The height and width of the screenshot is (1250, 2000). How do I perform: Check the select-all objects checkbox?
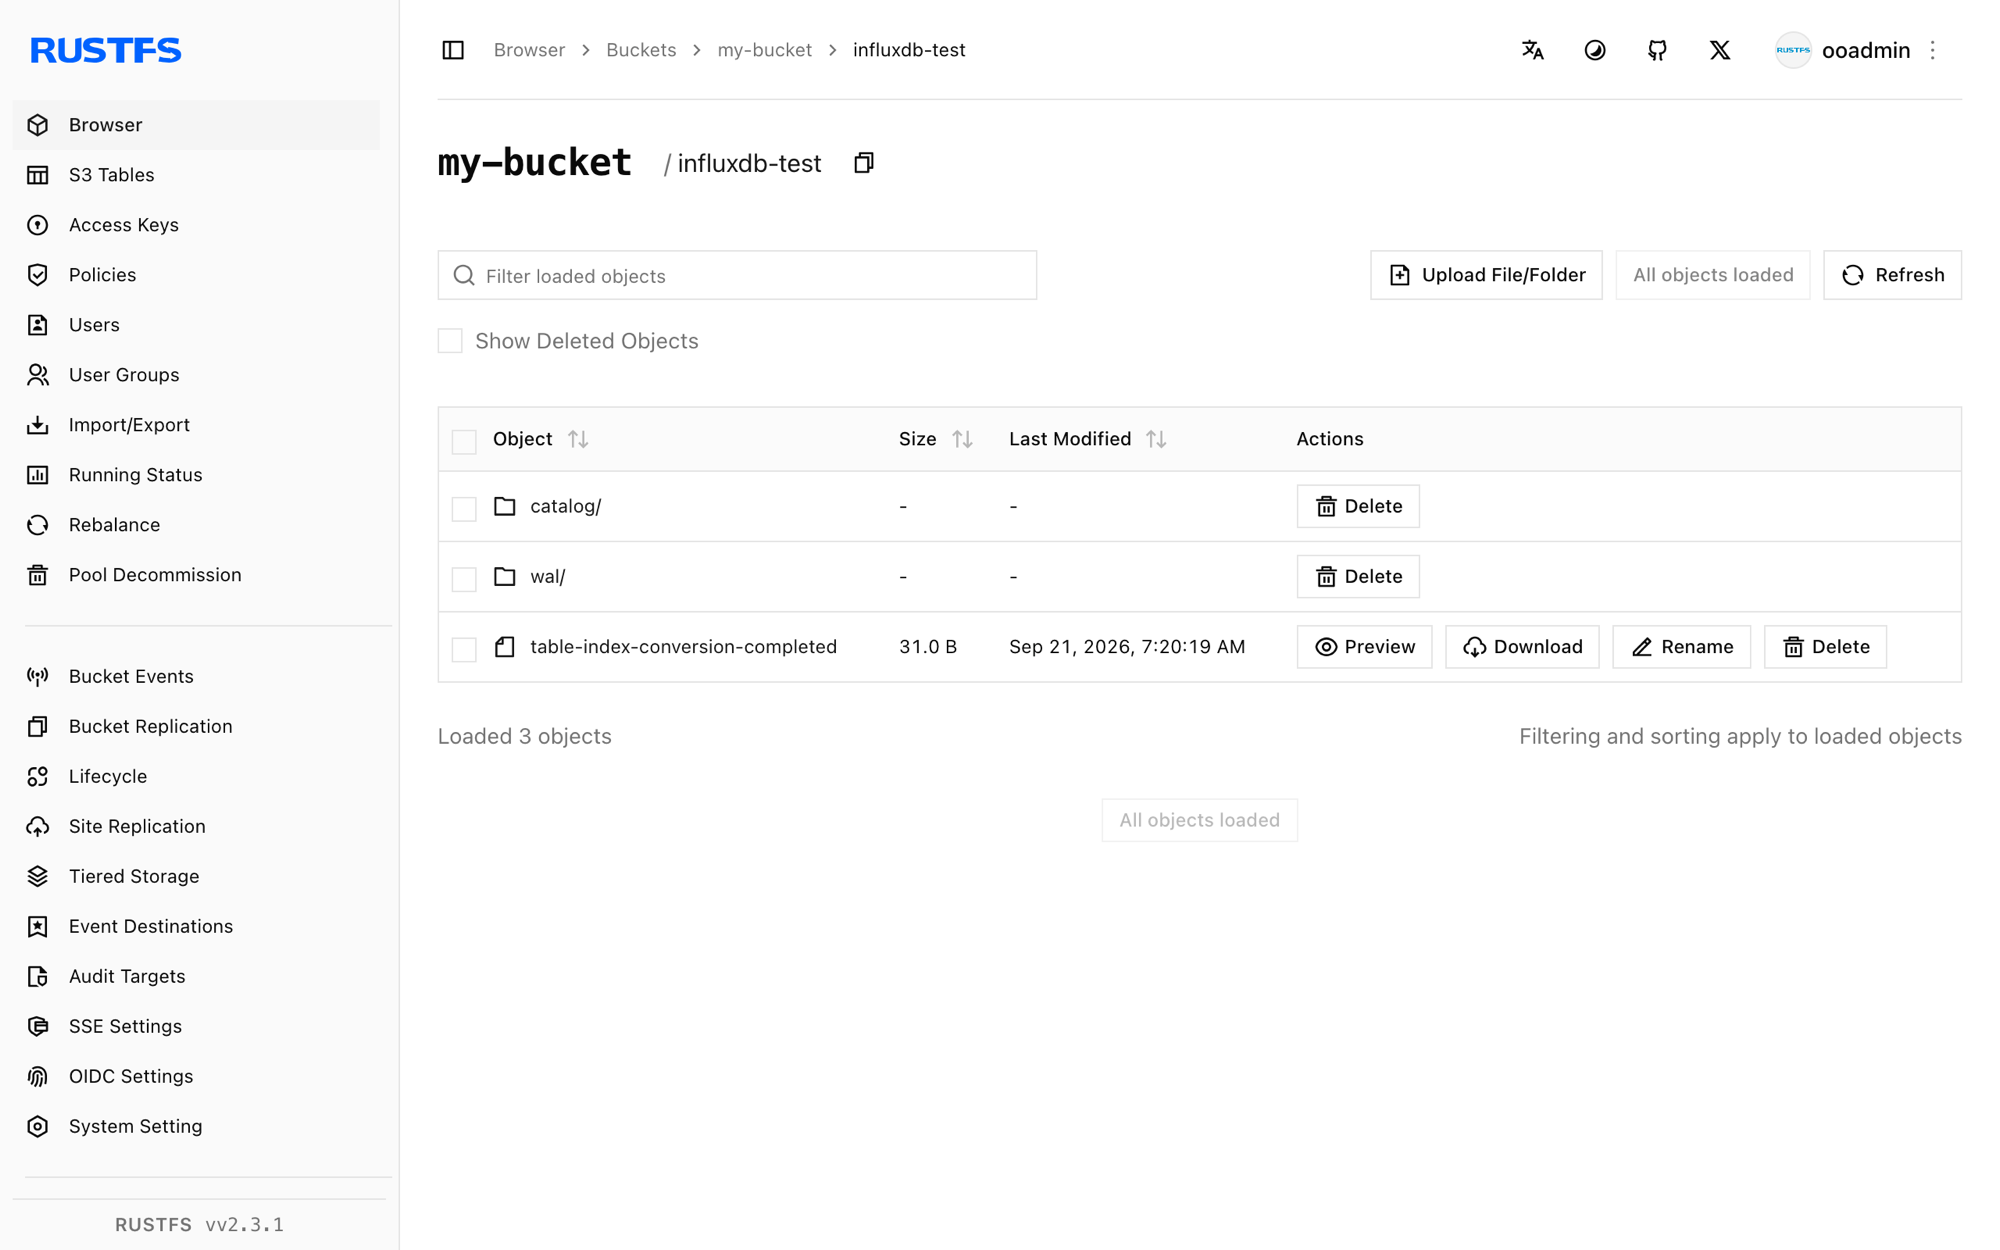(x=464, y=441)
